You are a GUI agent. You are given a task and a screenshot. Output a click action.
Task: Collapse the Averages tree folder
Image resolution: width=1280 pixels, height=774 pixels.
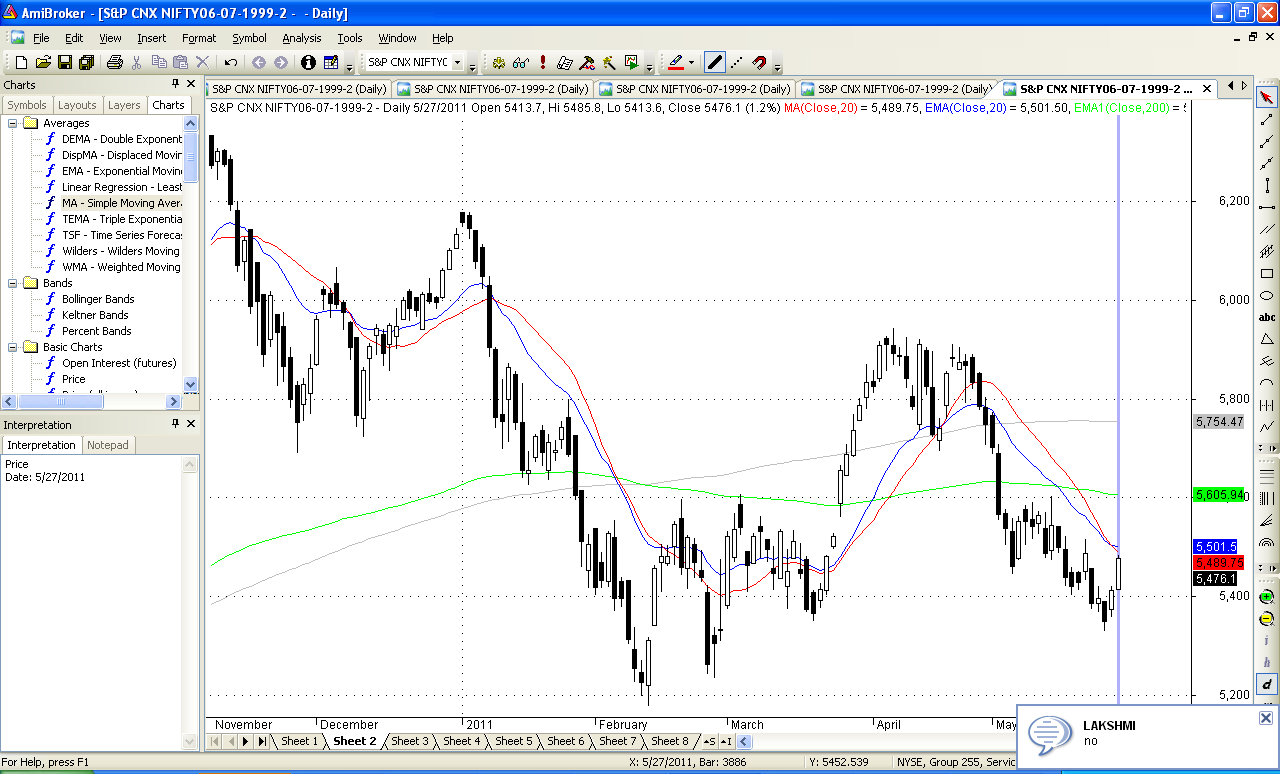click(13, 123)
